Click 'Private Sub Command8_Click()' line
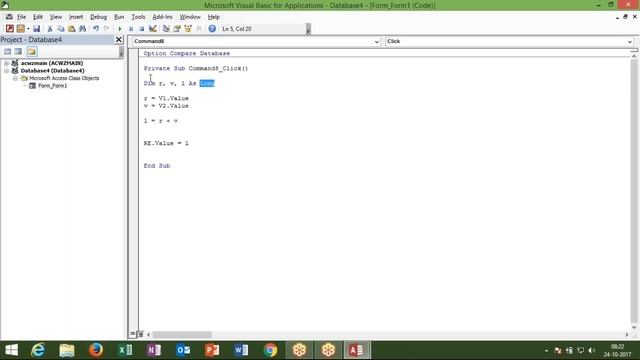This screenshot has width=640, height=360. point(196,69)
